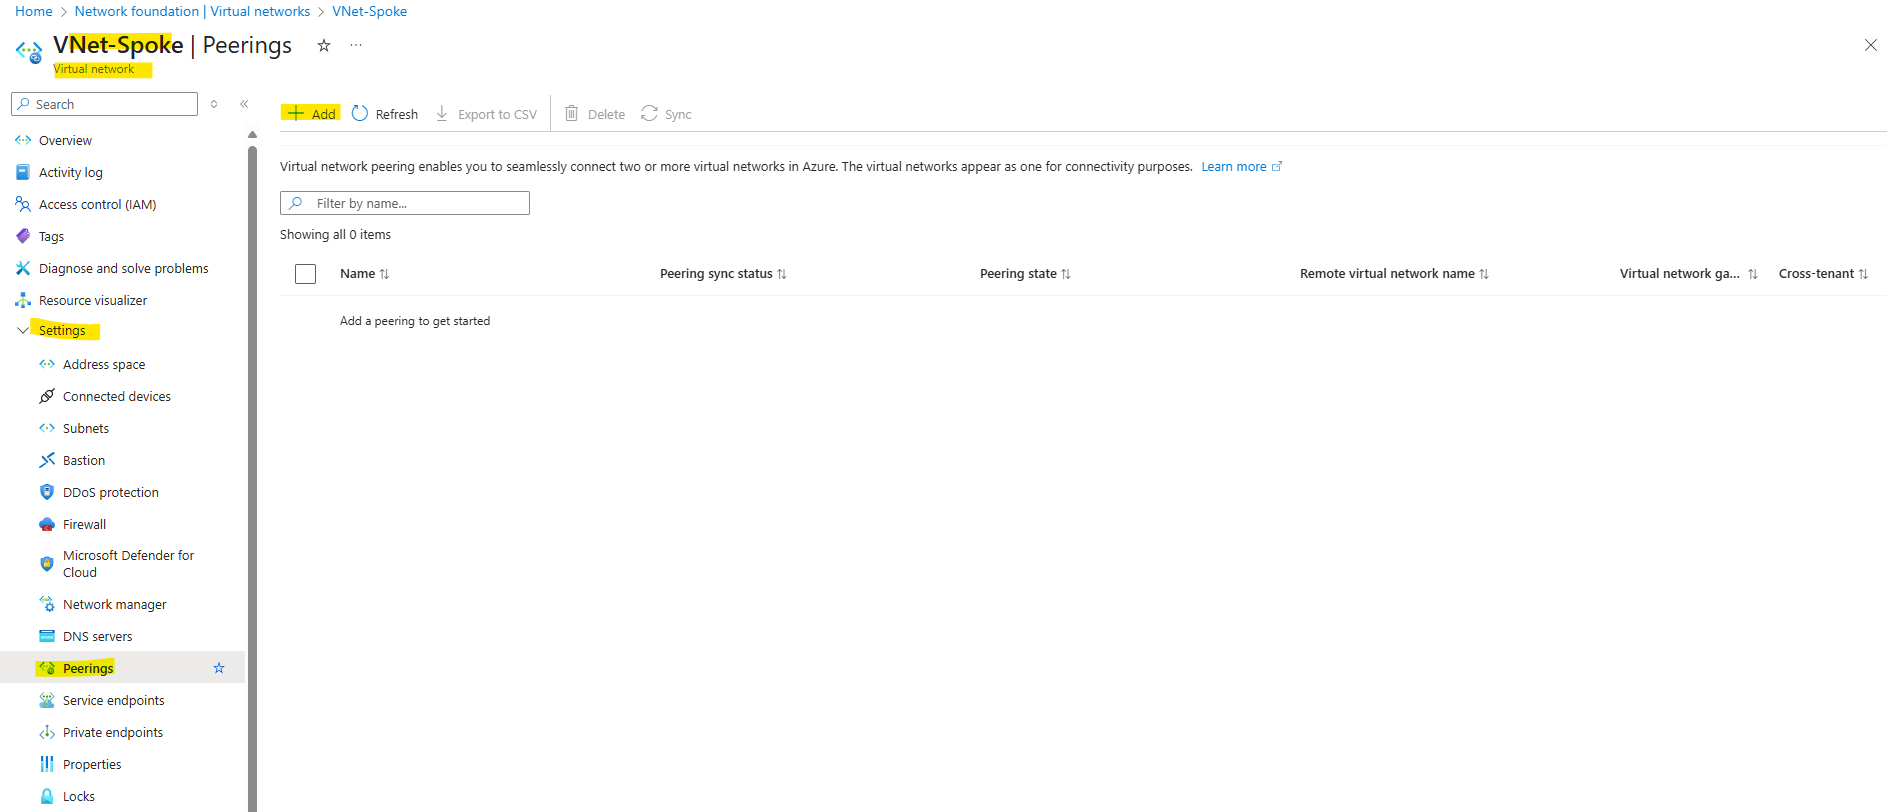This screenshot has width=1899, height=812.
Task: Open Diagnose and solve problems
Action: [x=122, y=268]
